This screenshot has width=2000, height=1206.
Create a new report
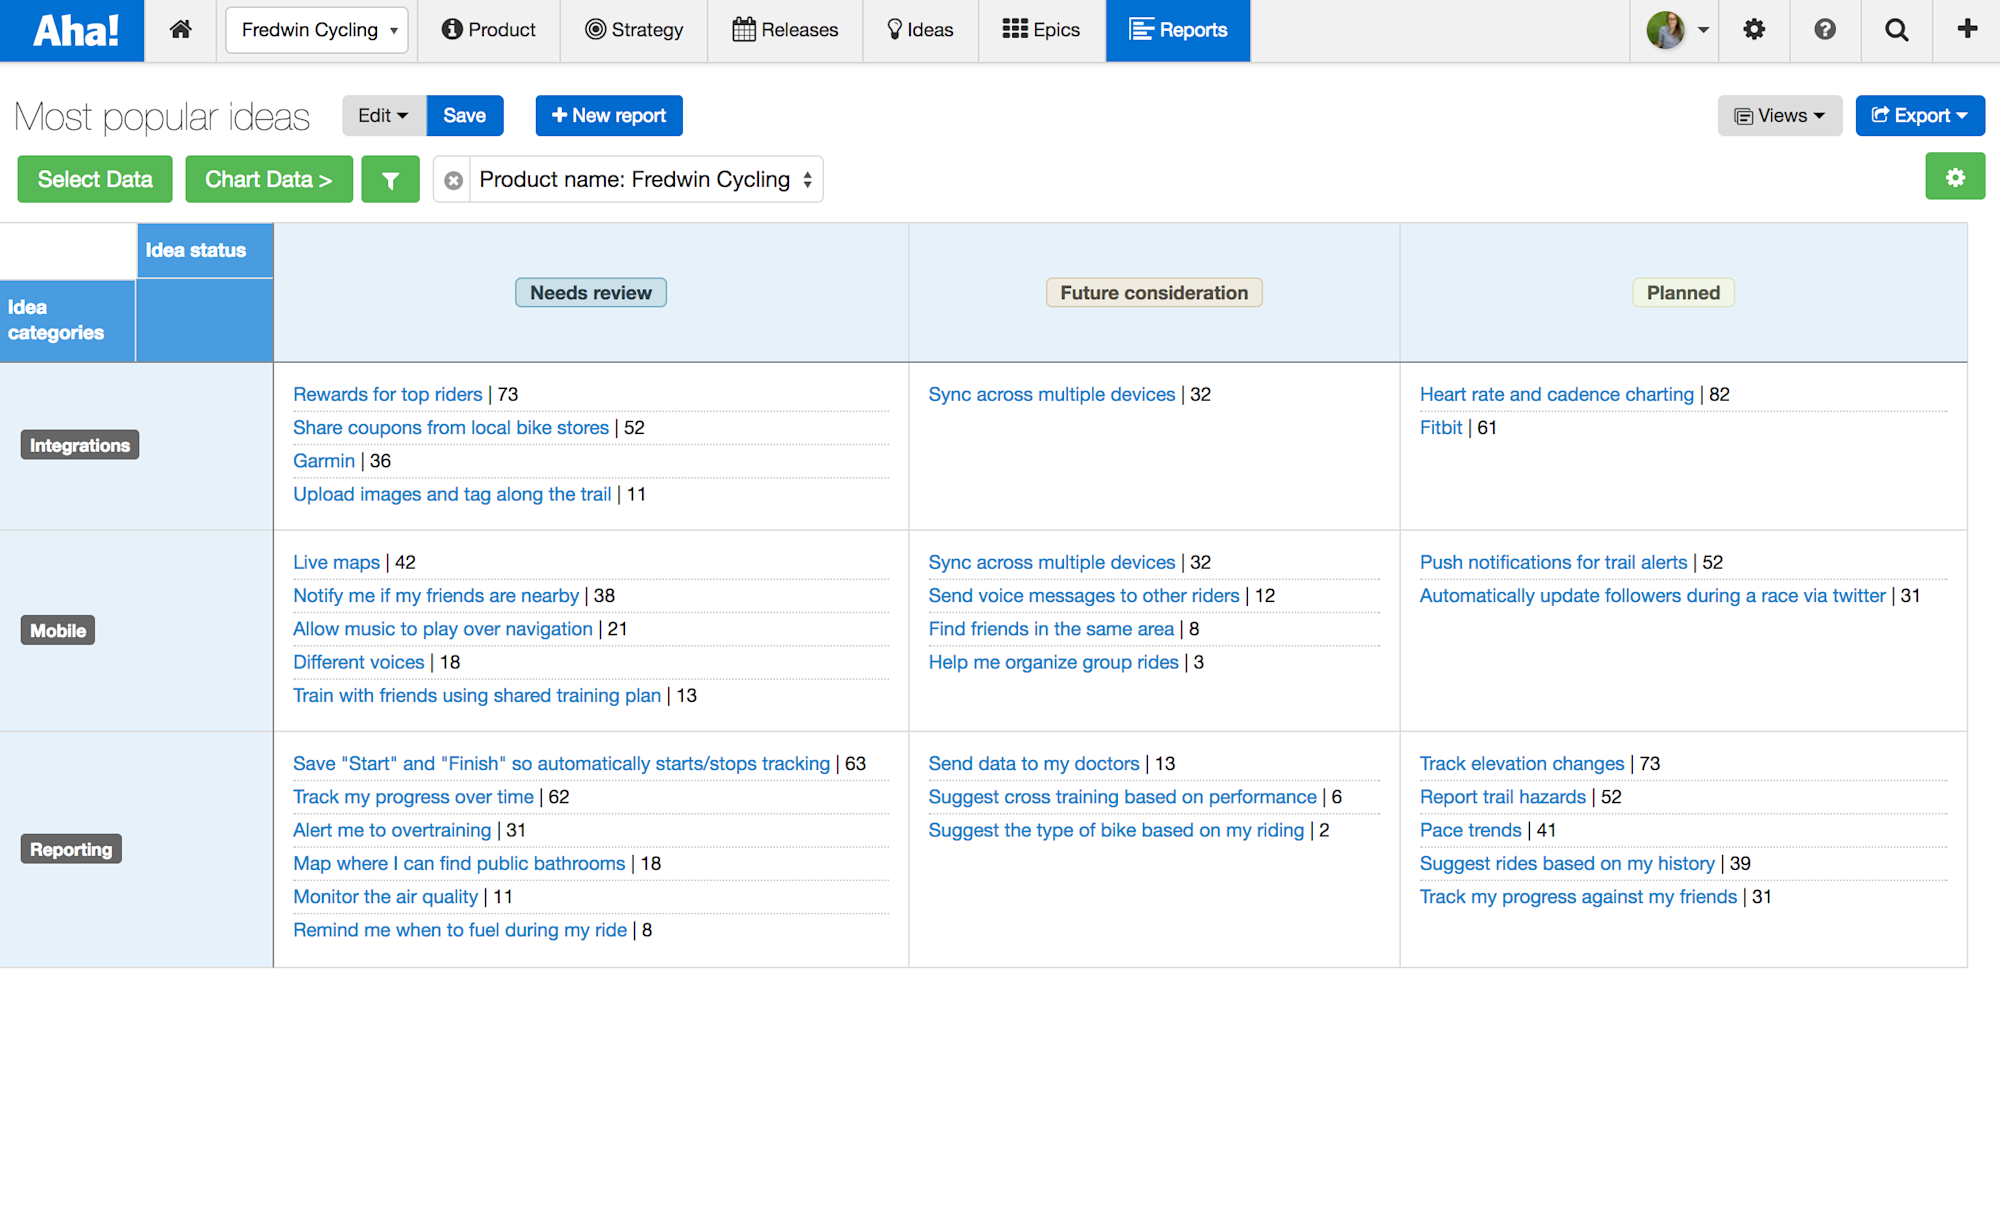tap(608, 116)
